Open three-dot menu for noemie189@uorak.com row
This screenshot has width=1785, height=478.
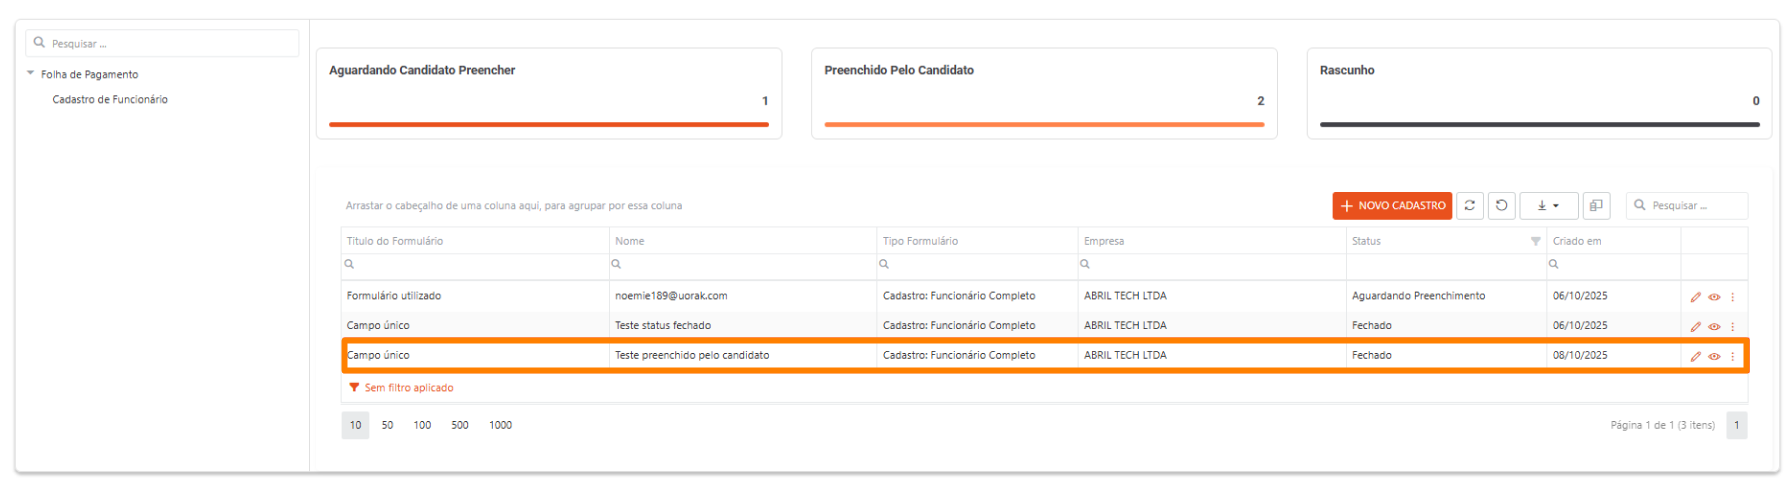(x=1733, y=297)
